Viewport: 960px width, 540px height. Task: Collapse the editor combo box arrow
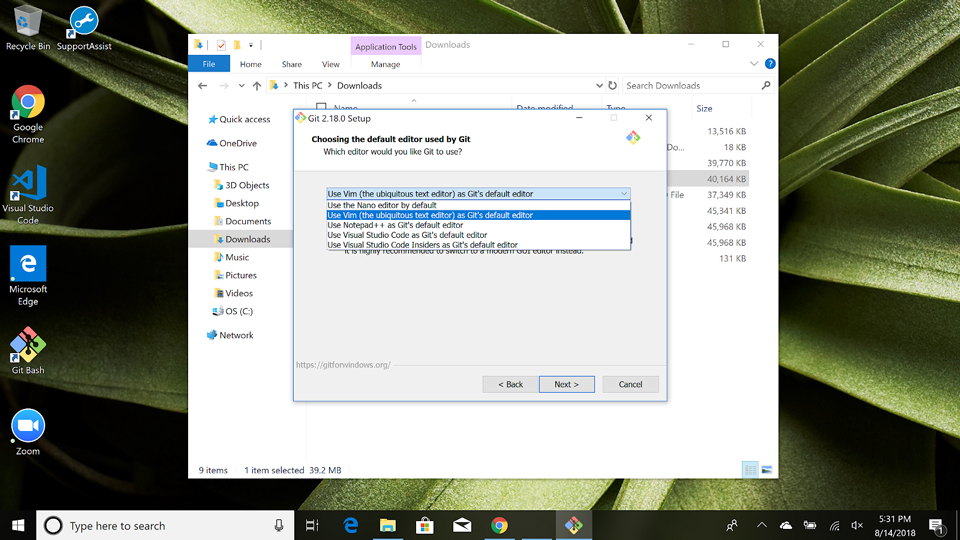pyautogui.click(x=624, y=193)
